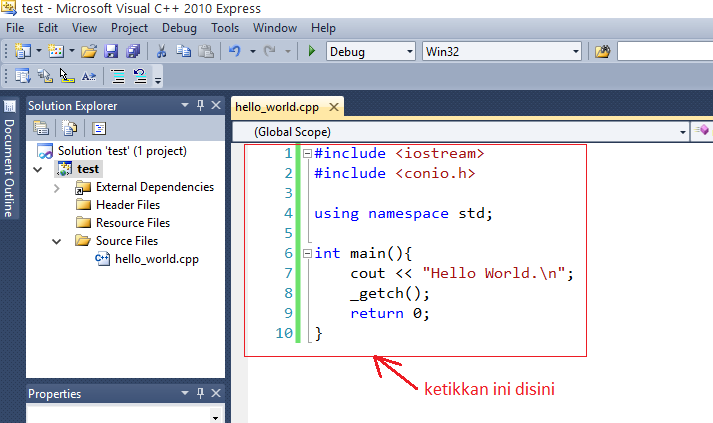
Task: Save the file with the floppy icon
Action: pos(111,51)
